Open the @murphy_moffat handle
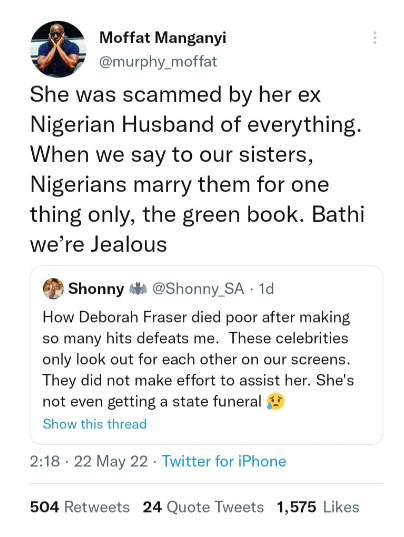The width and height of the screenshot is (404, 537). [158, 62]
